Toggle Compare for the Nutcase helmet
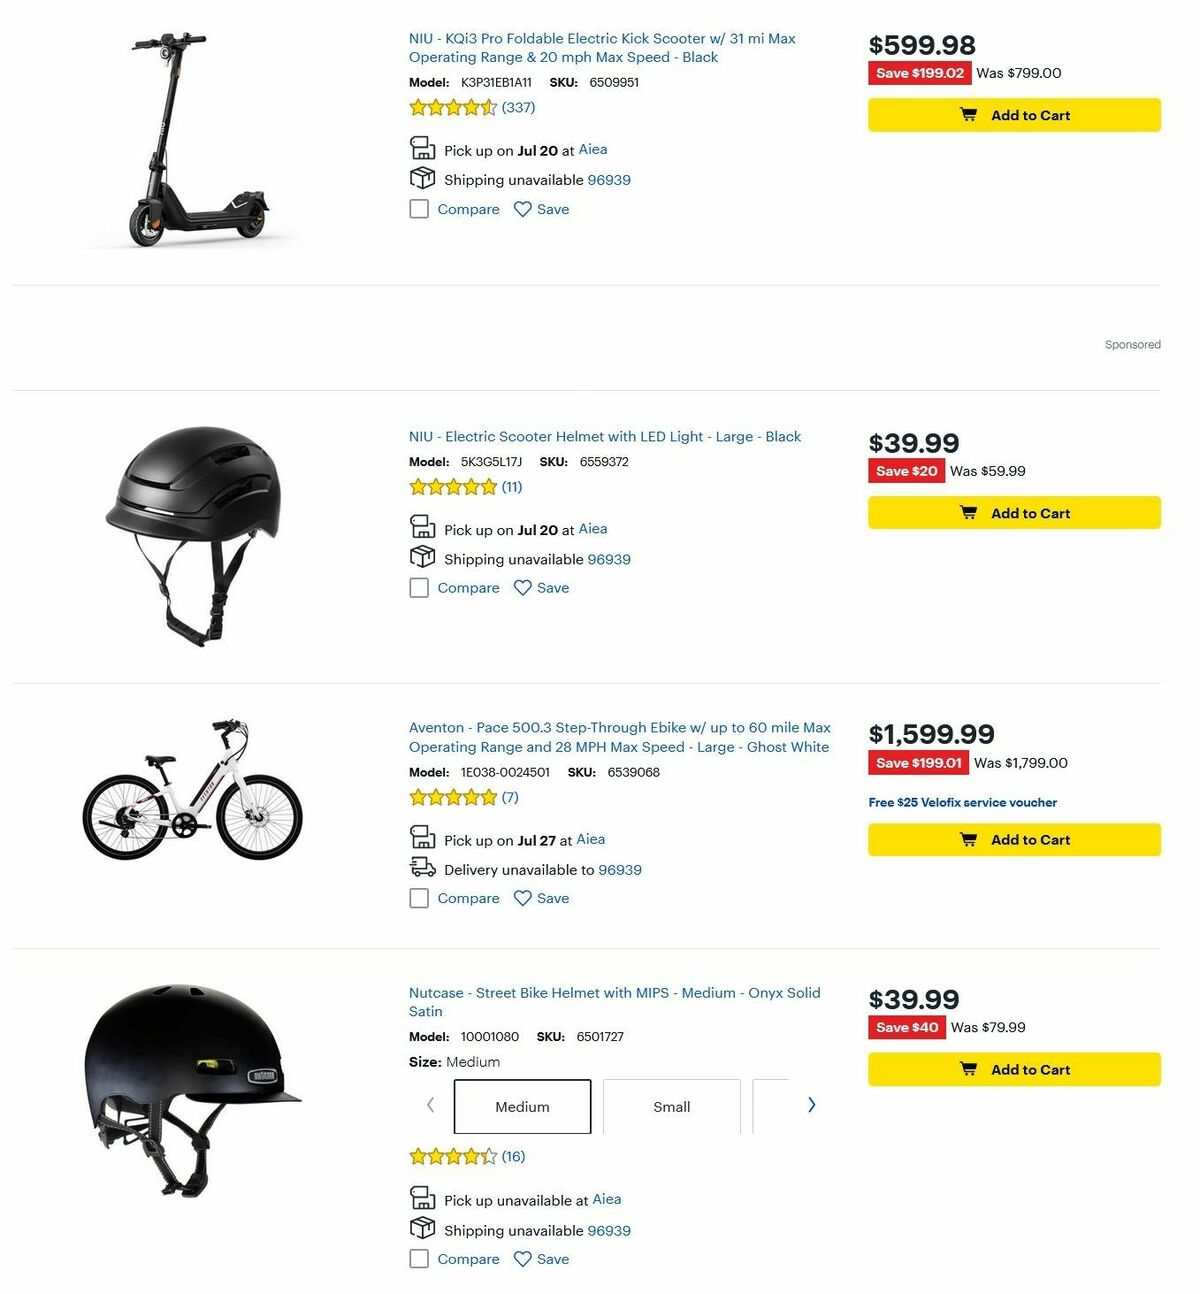This screenshot has width=1200, height=1294. 419,1259
